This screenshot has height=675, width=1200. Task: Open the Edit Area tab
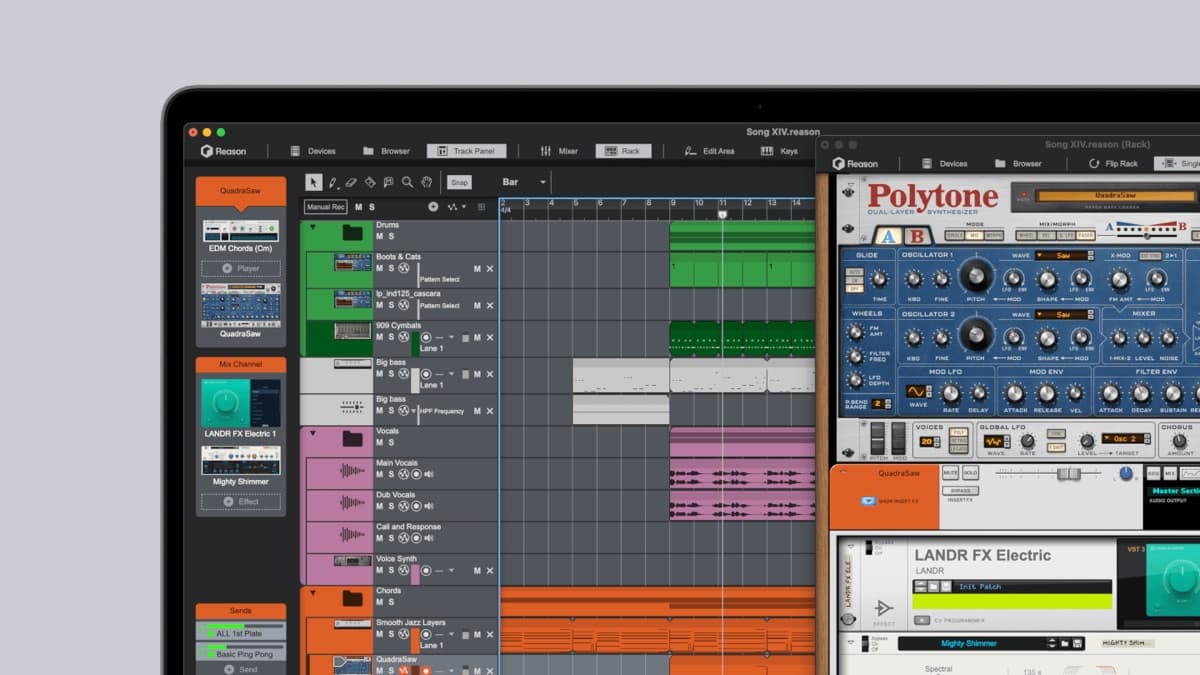click(709, 151)
